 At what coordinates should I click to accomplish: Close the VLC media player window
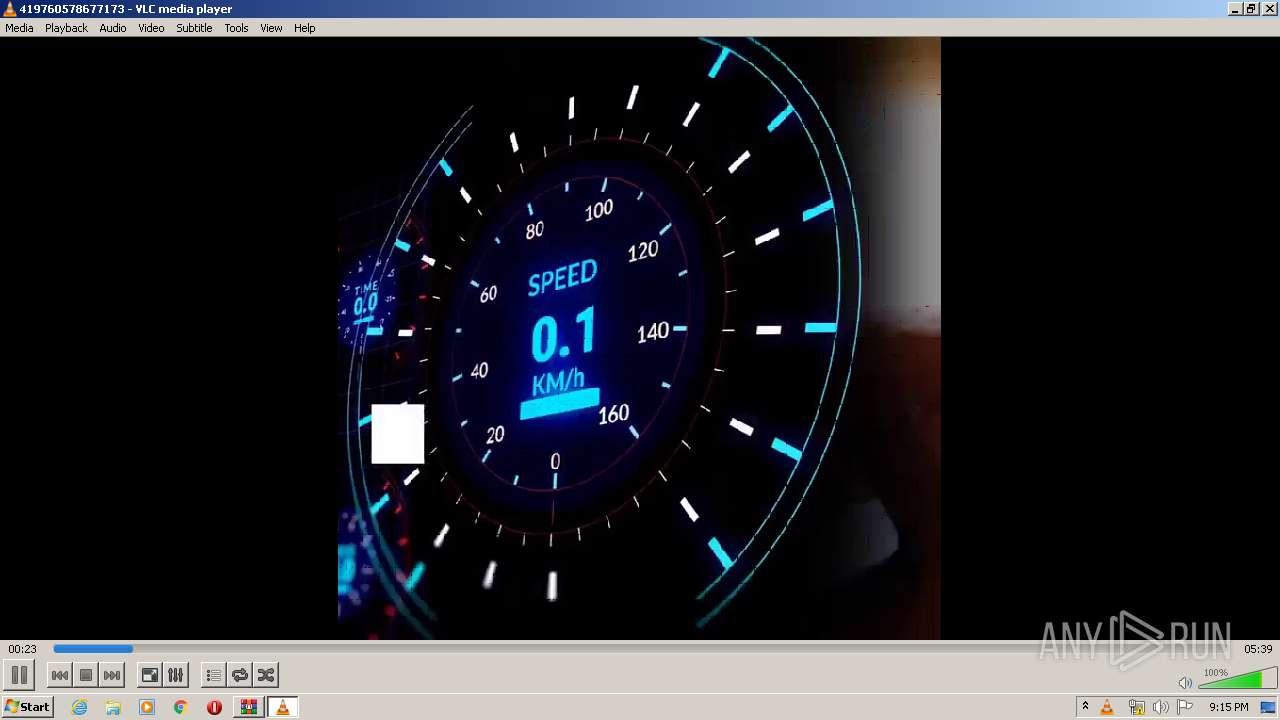[x=1269, y=9]
